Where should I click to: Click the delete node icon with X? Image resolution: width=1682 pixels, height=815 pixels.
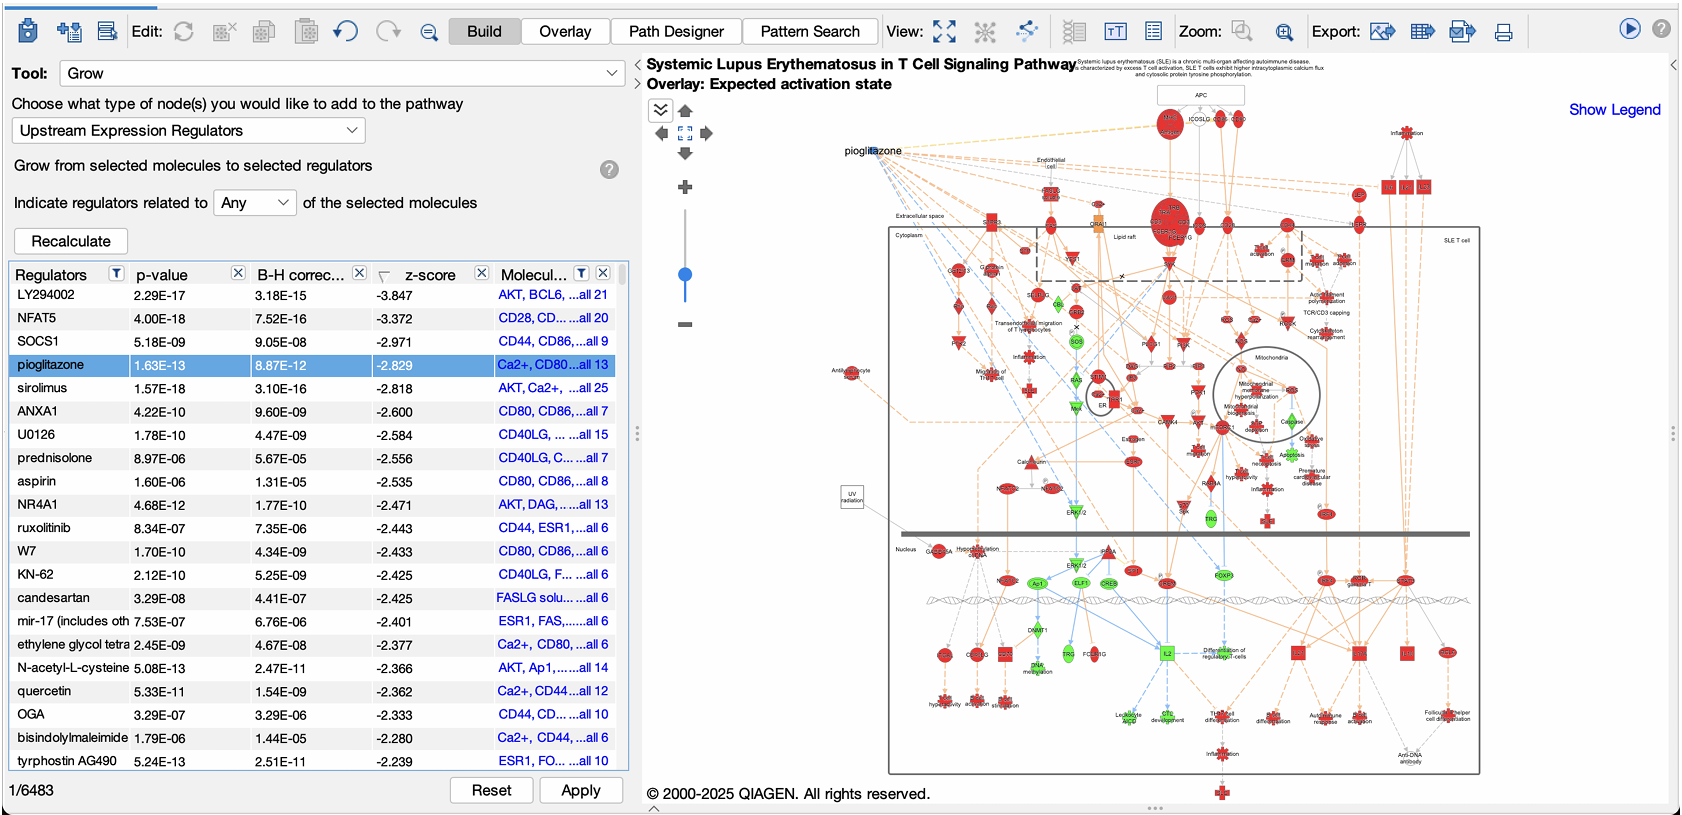(x=225, y=32)
